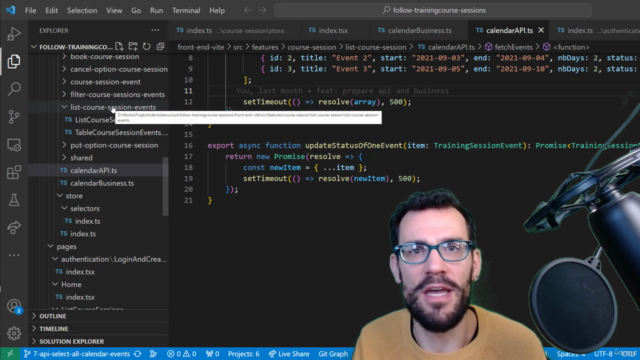The image size is (640, 360).
Task: Open errors and warnings in status bar
Action: (x=182, y=354)
